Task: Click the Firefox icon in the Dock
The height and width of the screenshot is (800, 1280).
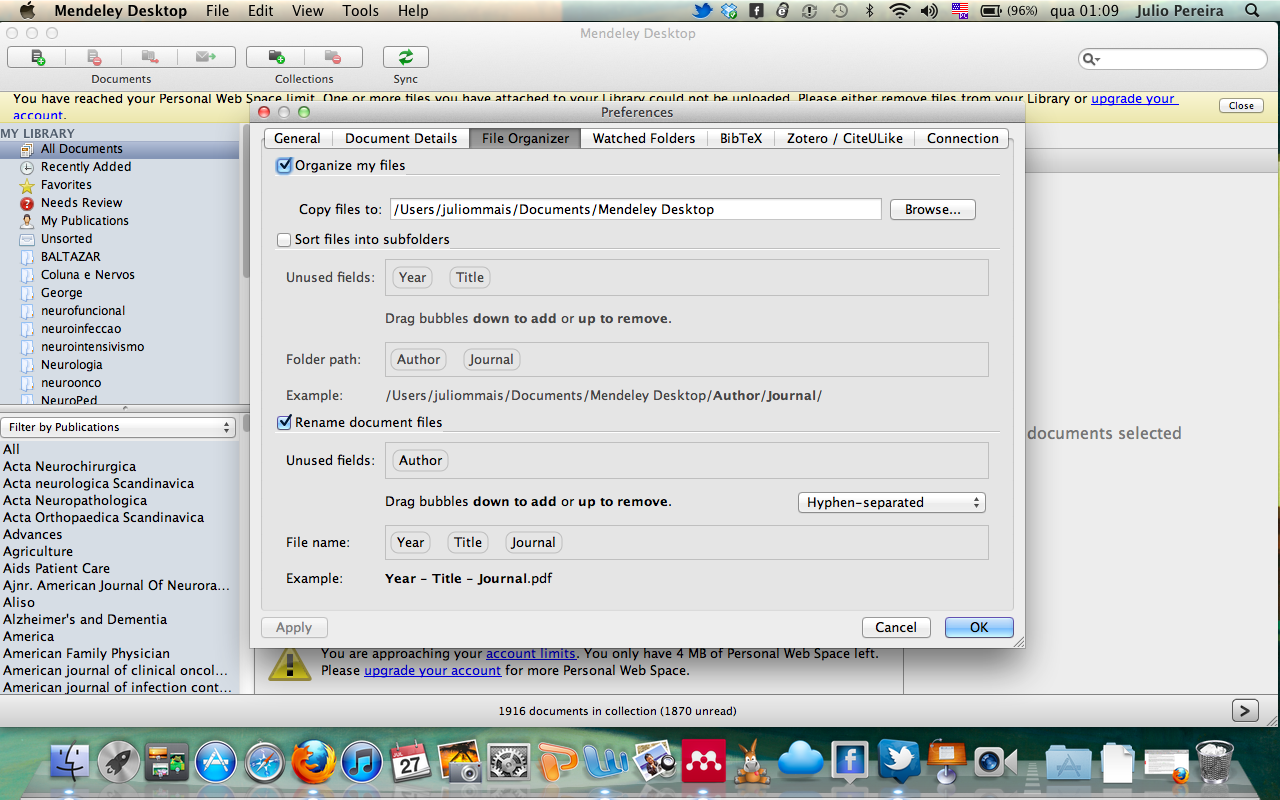Action: (313, 763)
